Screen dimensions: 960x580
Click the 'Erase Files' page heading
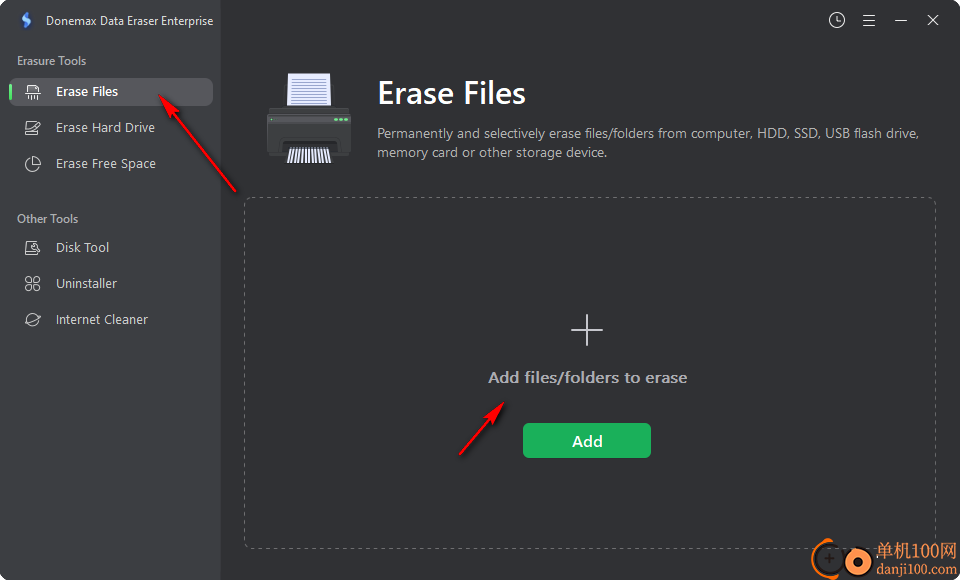(451, 93)
